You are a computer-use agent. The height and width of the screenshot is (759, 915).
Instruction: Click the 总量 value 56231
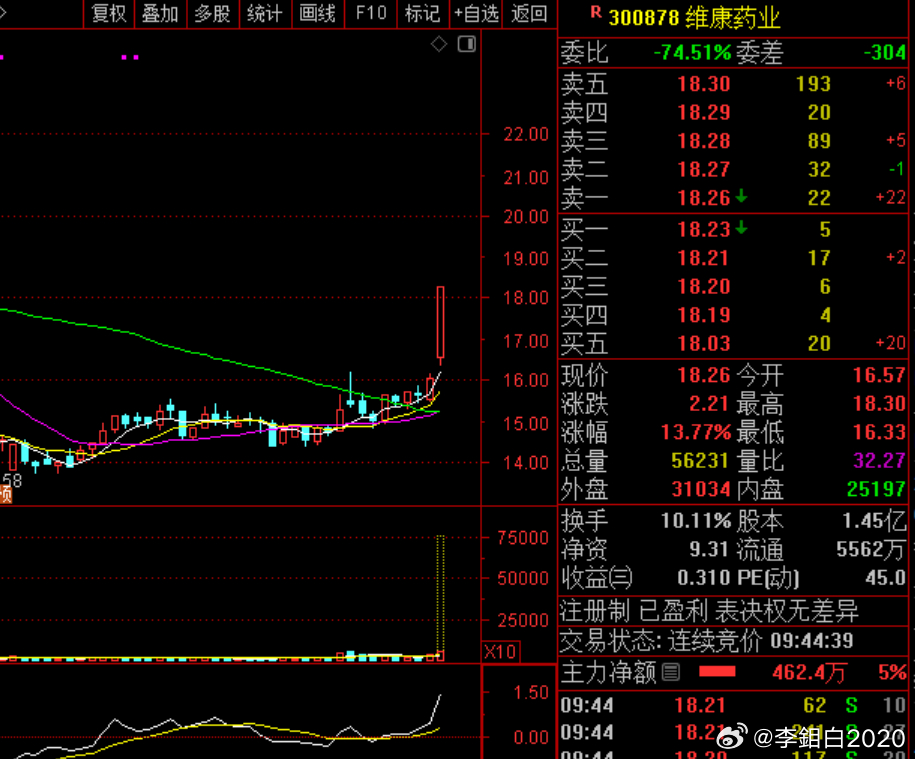click(x=701, y=461)
